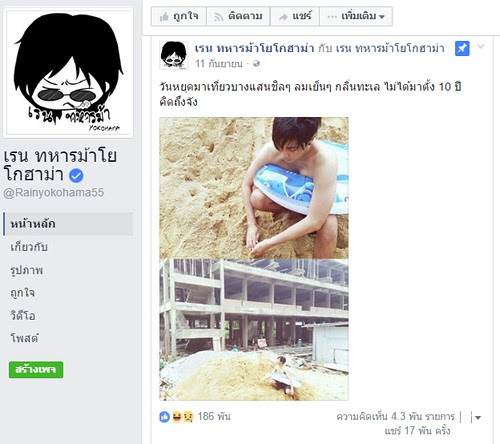The image size is (500, 444).
Task: Click the share arrow icon beside แชร์
Action: point(283,17)
